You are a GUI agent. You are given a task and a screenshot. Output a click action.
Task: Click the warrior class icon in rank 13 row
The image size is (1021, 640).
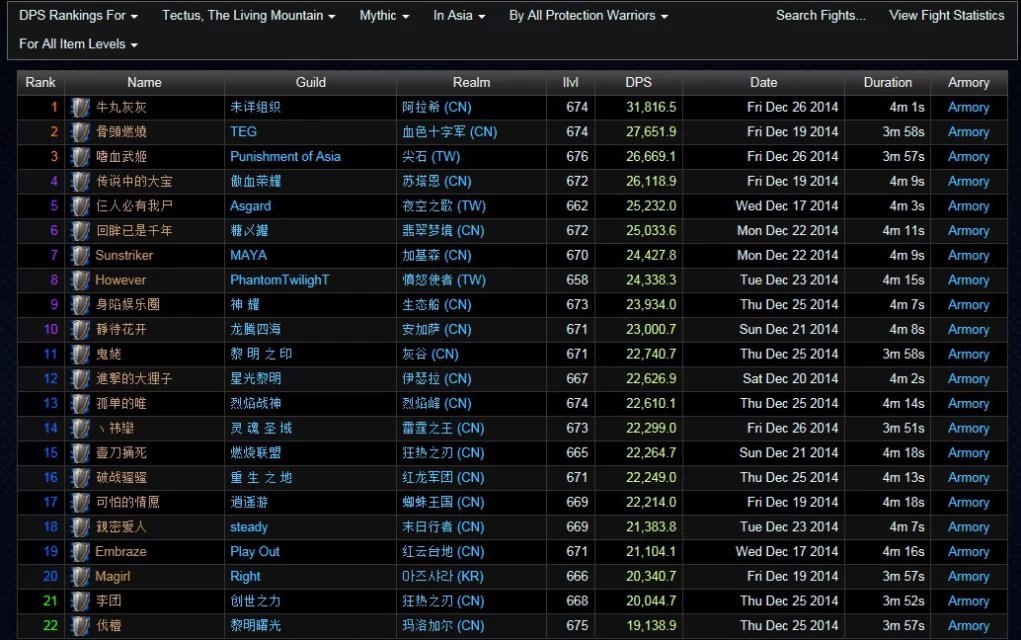click(80, 404)
